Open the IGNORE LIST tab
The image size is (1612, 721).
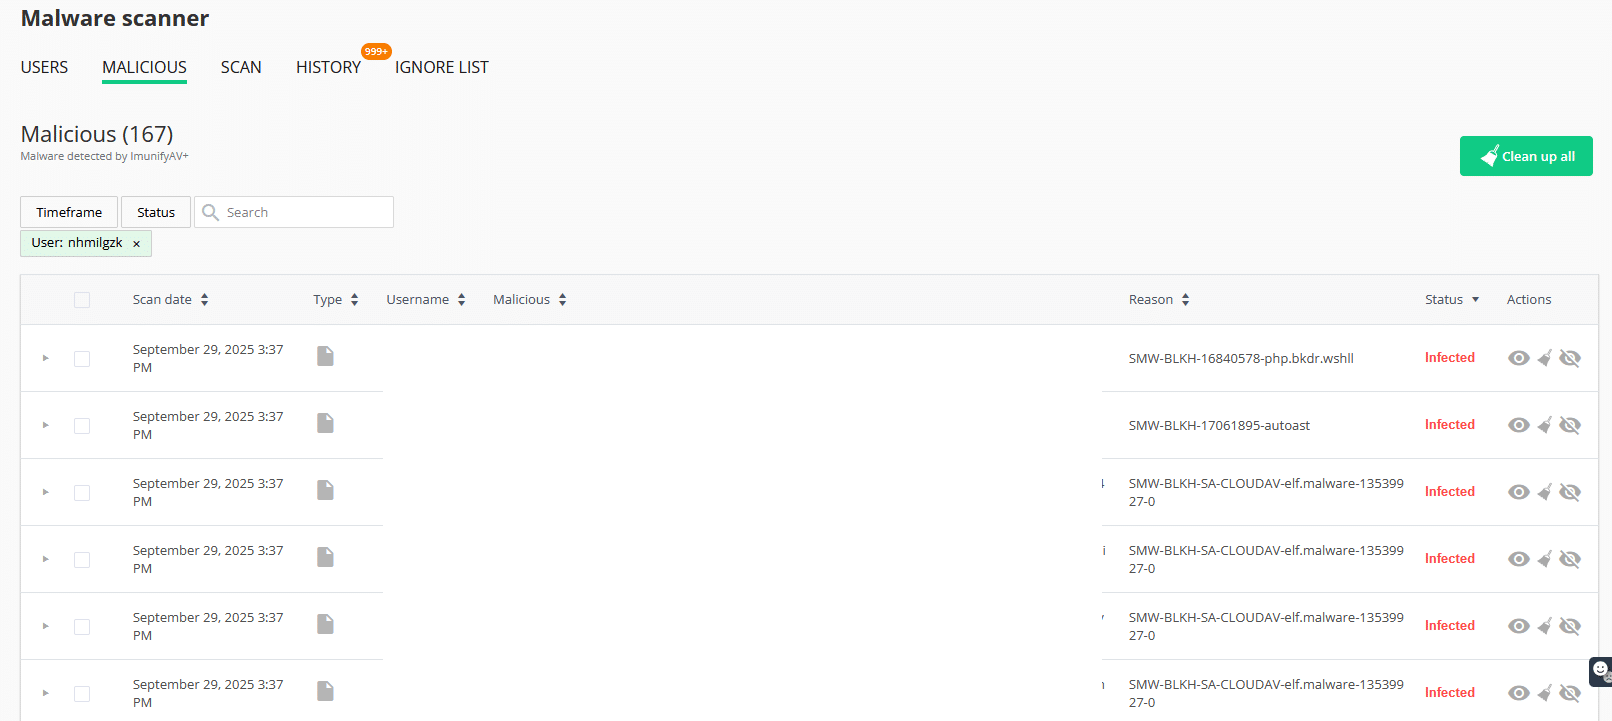(441, 67)
